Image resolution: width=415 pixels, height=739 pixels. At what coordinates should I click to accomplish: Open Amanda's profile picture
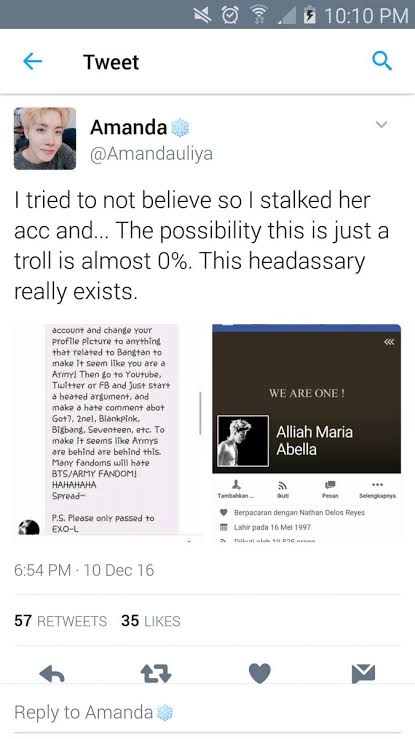pyautogui.click(x=45, y=139)
